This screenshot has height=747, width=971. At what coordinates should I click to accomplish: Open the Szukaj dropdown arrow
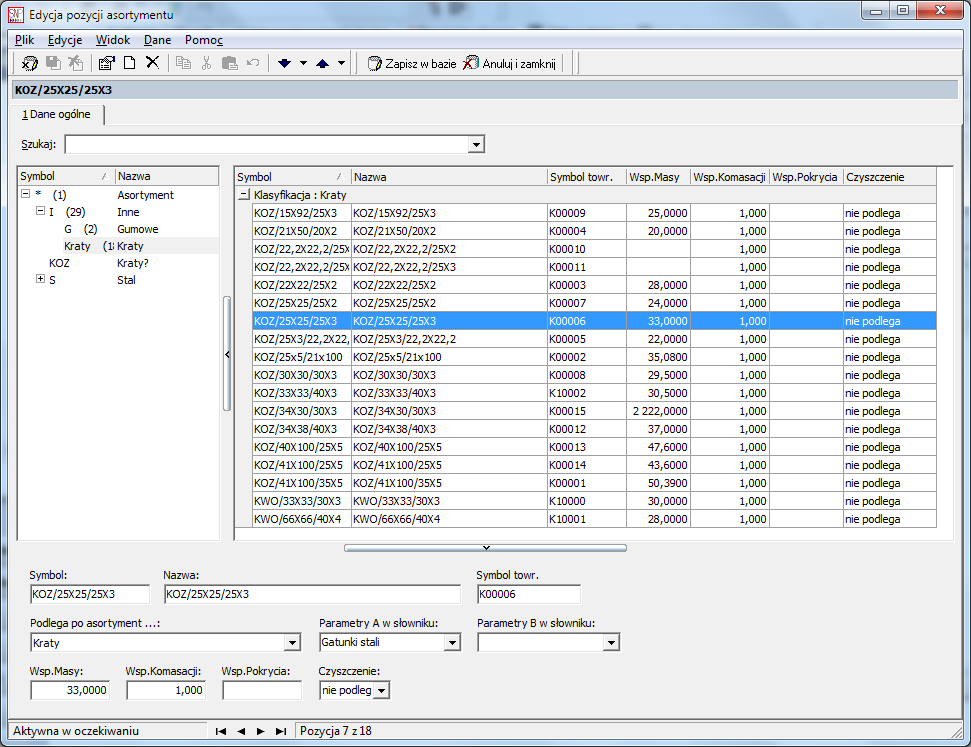coord(476,145)
